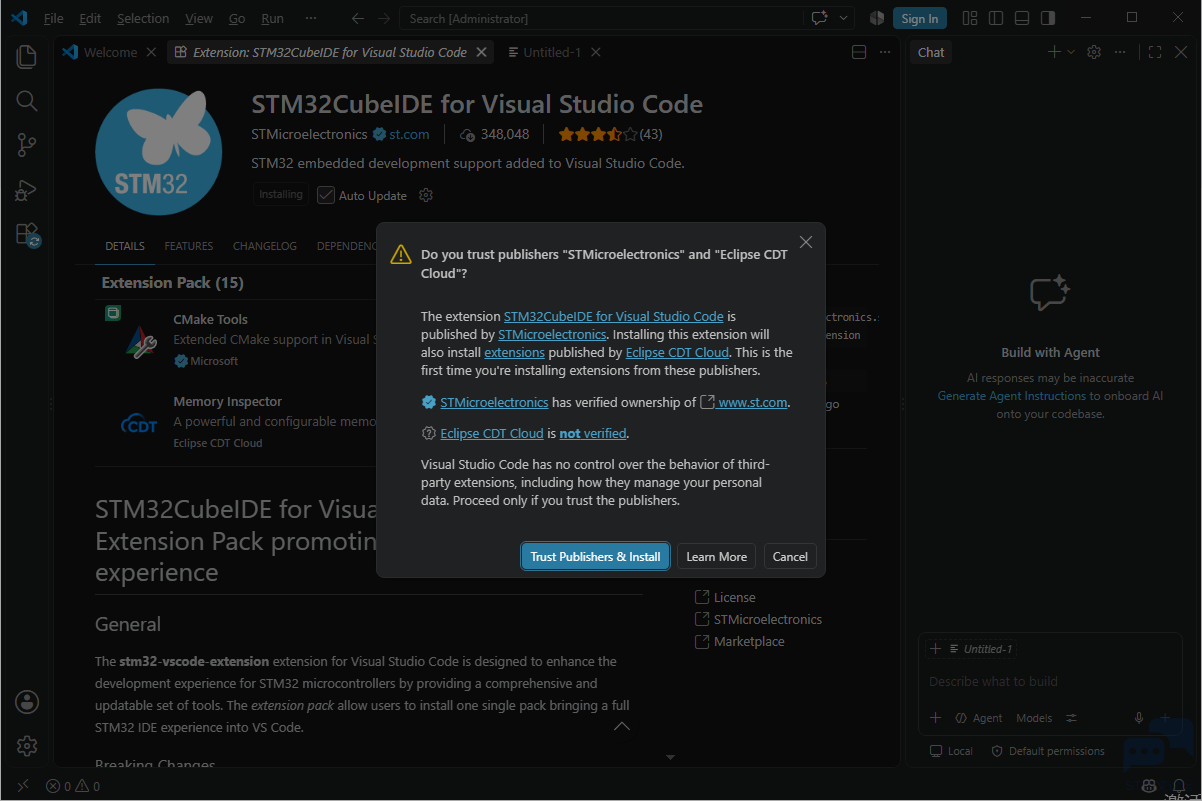This screenshot has width=1202, height=801.
Task: Expand new chat dropdown chevron
Action: pyautogui.click(x=1071, y=52)
